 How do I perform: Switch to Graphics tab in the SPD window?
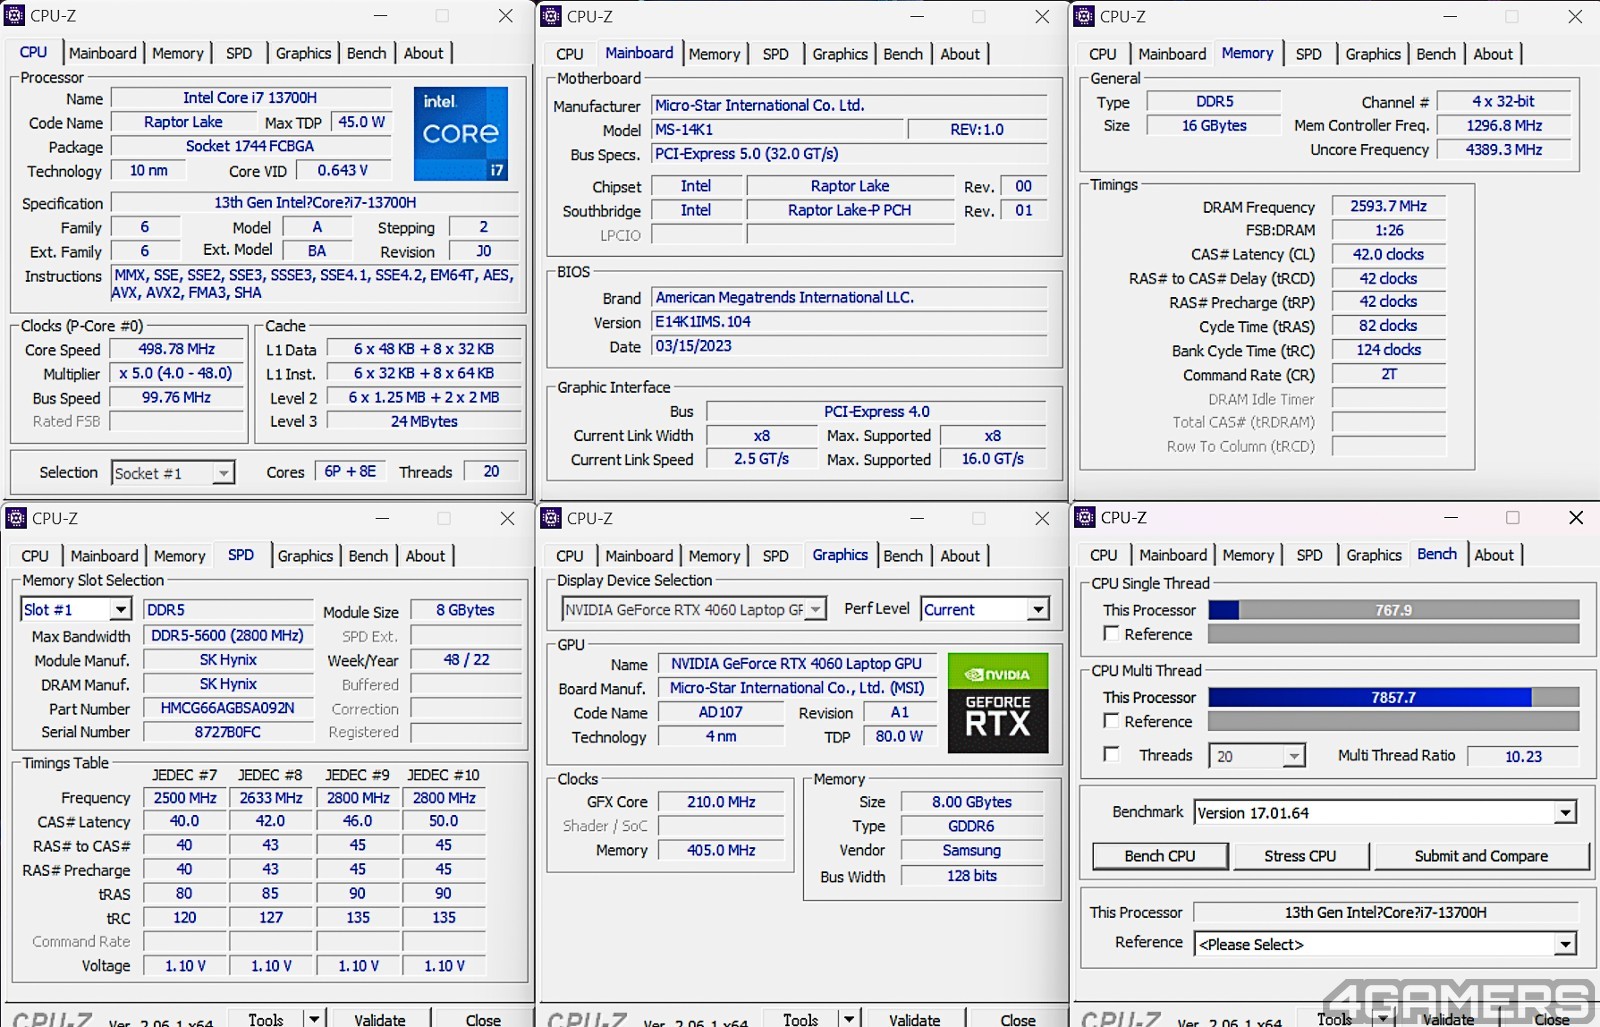[x=305, y=556]
